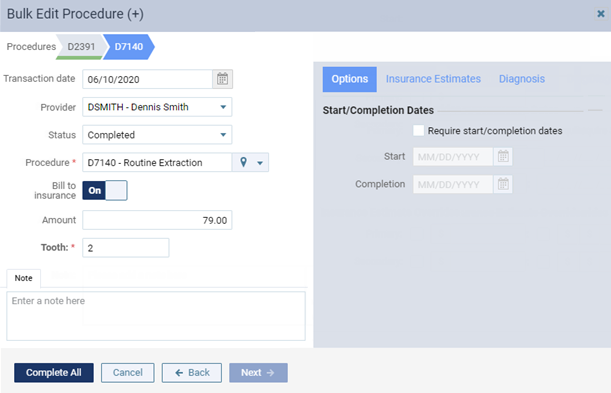Click the tooth location pin icon

pyautogui.click(x=243, y=162)
